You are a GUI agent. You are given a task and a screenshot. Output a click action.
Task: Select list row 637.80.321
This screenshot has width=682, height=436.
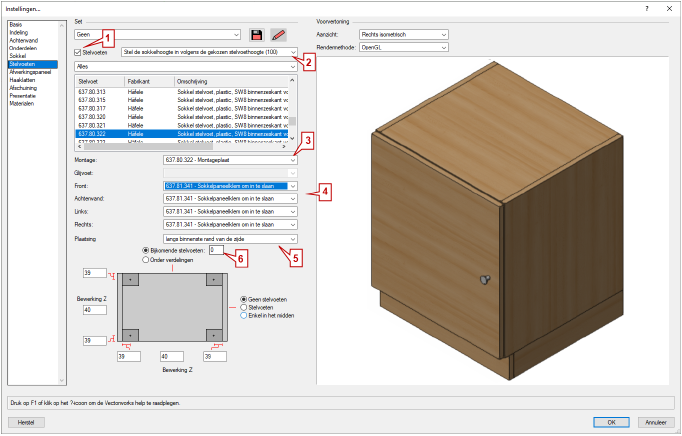click(x=182, y=125)
